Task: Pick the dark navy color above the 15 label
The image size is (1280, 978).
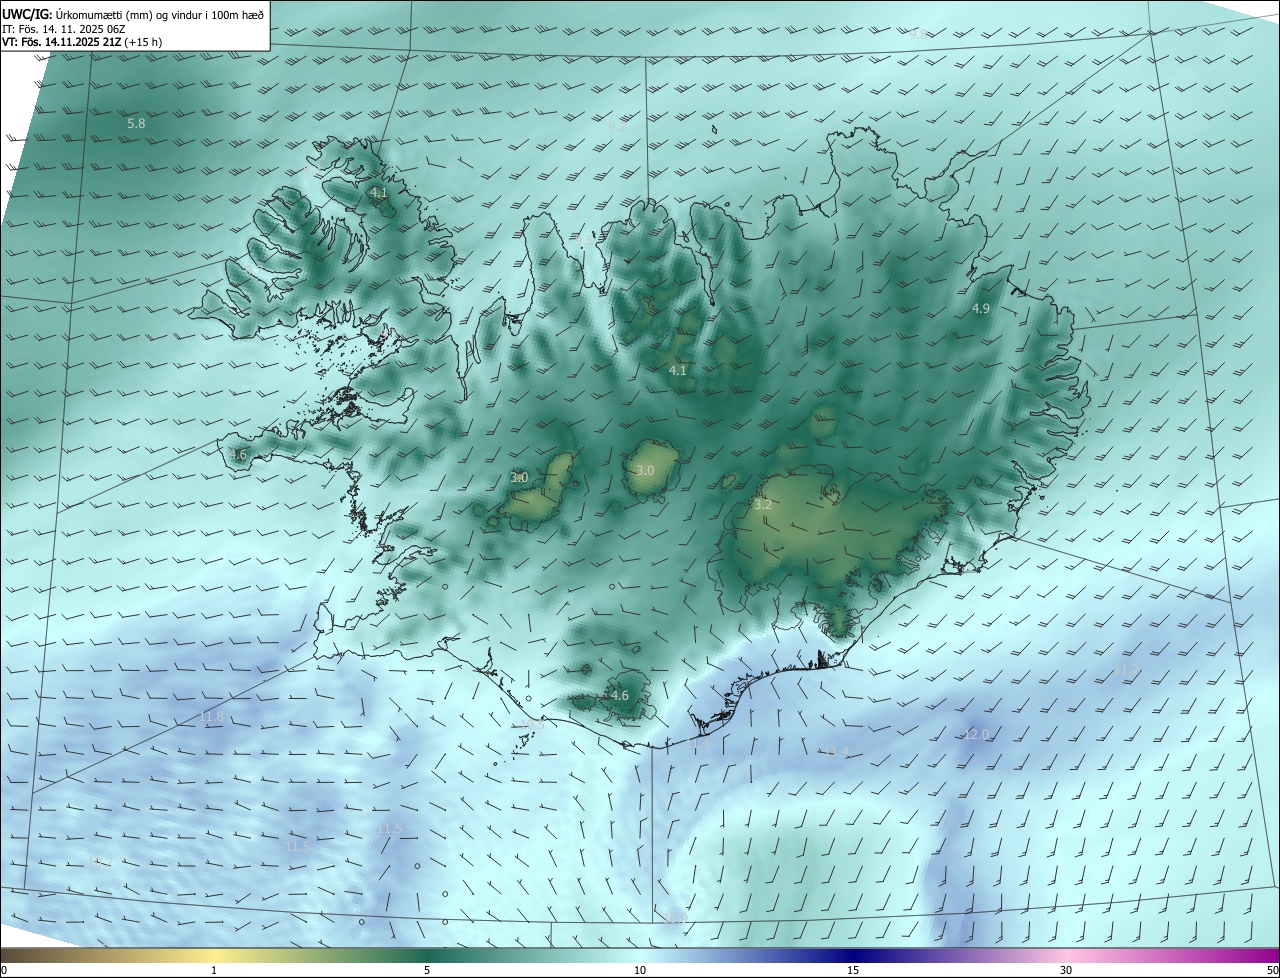Action: [853, 955]
